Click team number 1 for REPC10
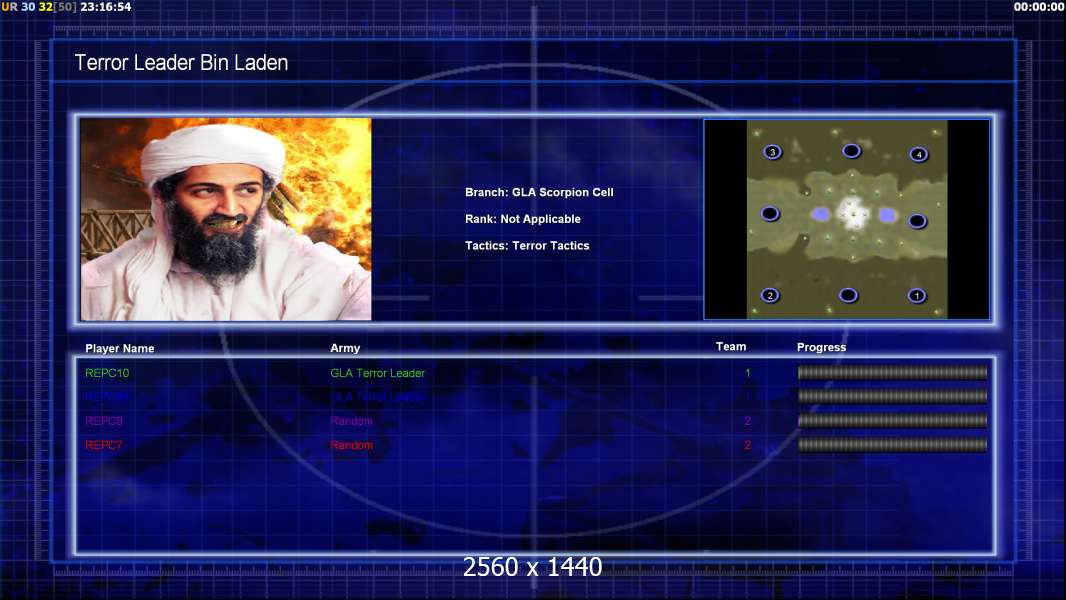Image resolution: width=1066 pixels, height=600 pixels. (747, 373)
